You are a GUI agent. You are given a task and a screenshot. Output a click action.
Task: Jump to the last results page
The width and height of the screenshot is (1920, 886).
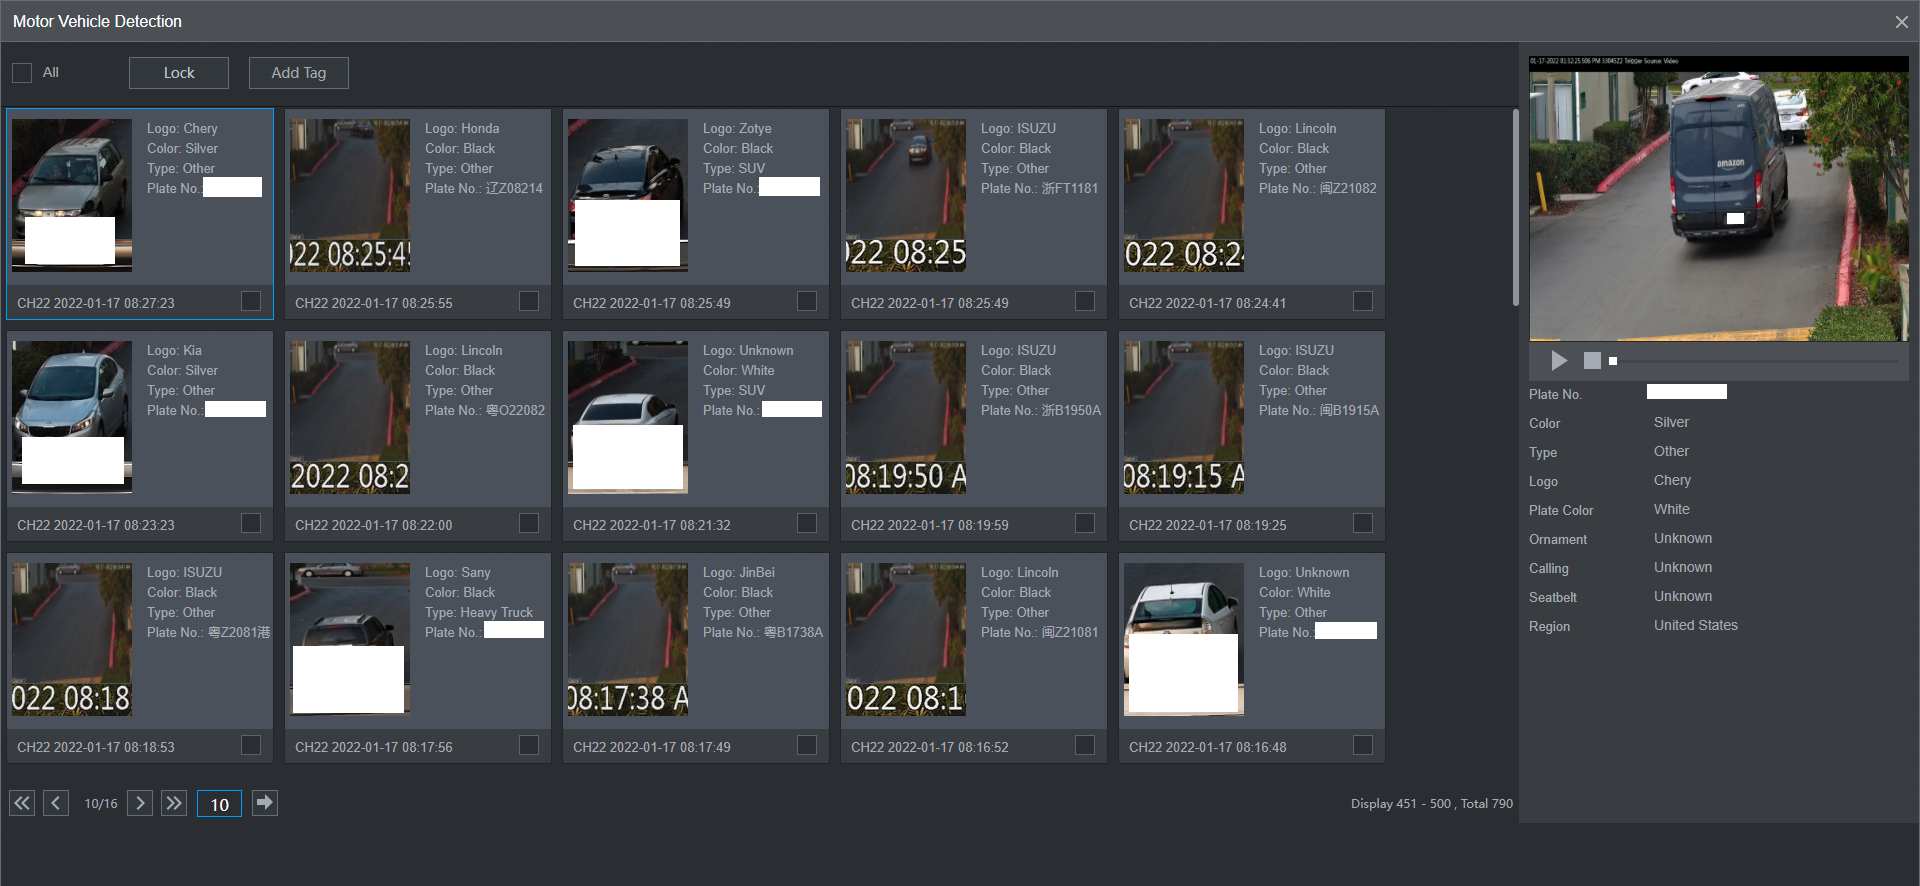174,803
